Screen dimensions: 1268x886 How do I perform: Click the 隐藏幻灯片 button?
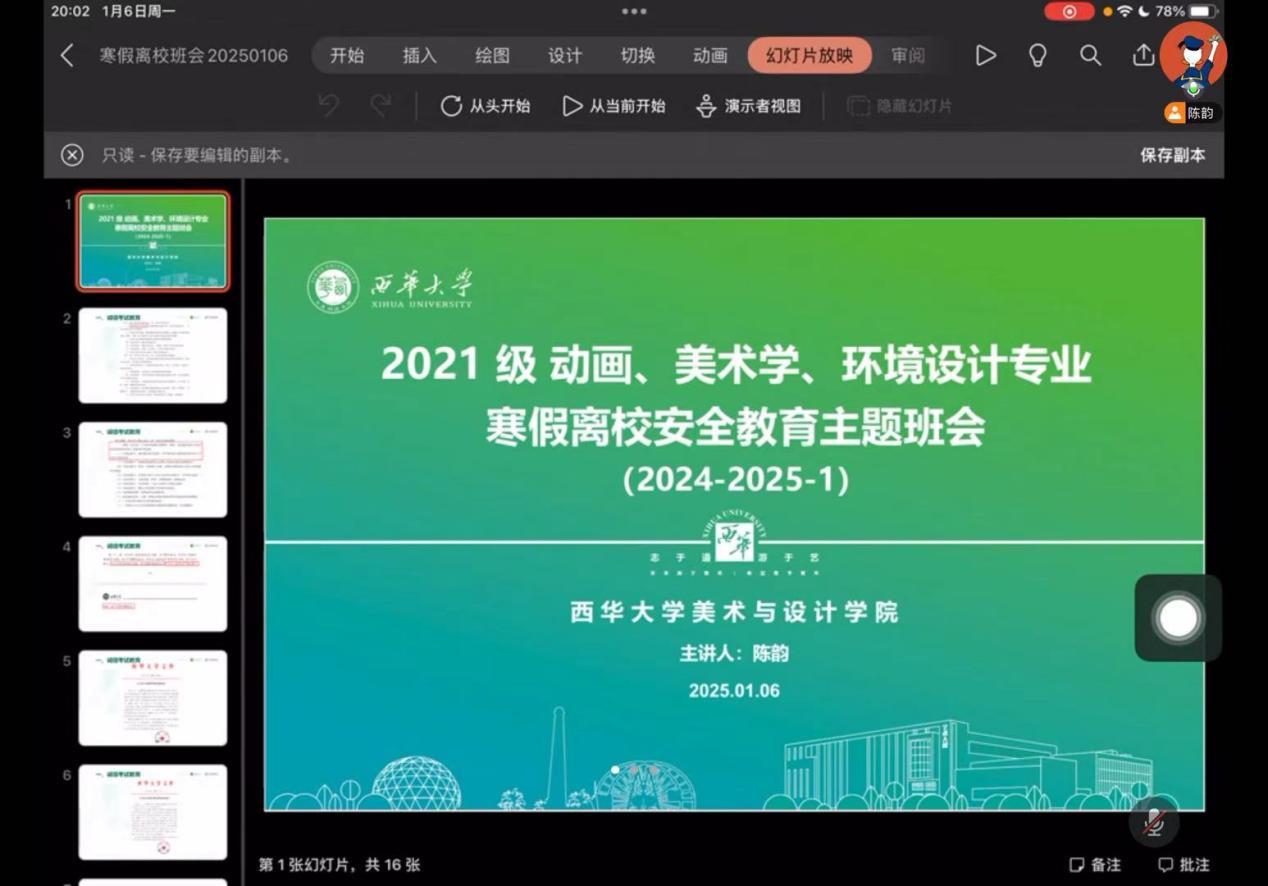[x=900, y=106]
